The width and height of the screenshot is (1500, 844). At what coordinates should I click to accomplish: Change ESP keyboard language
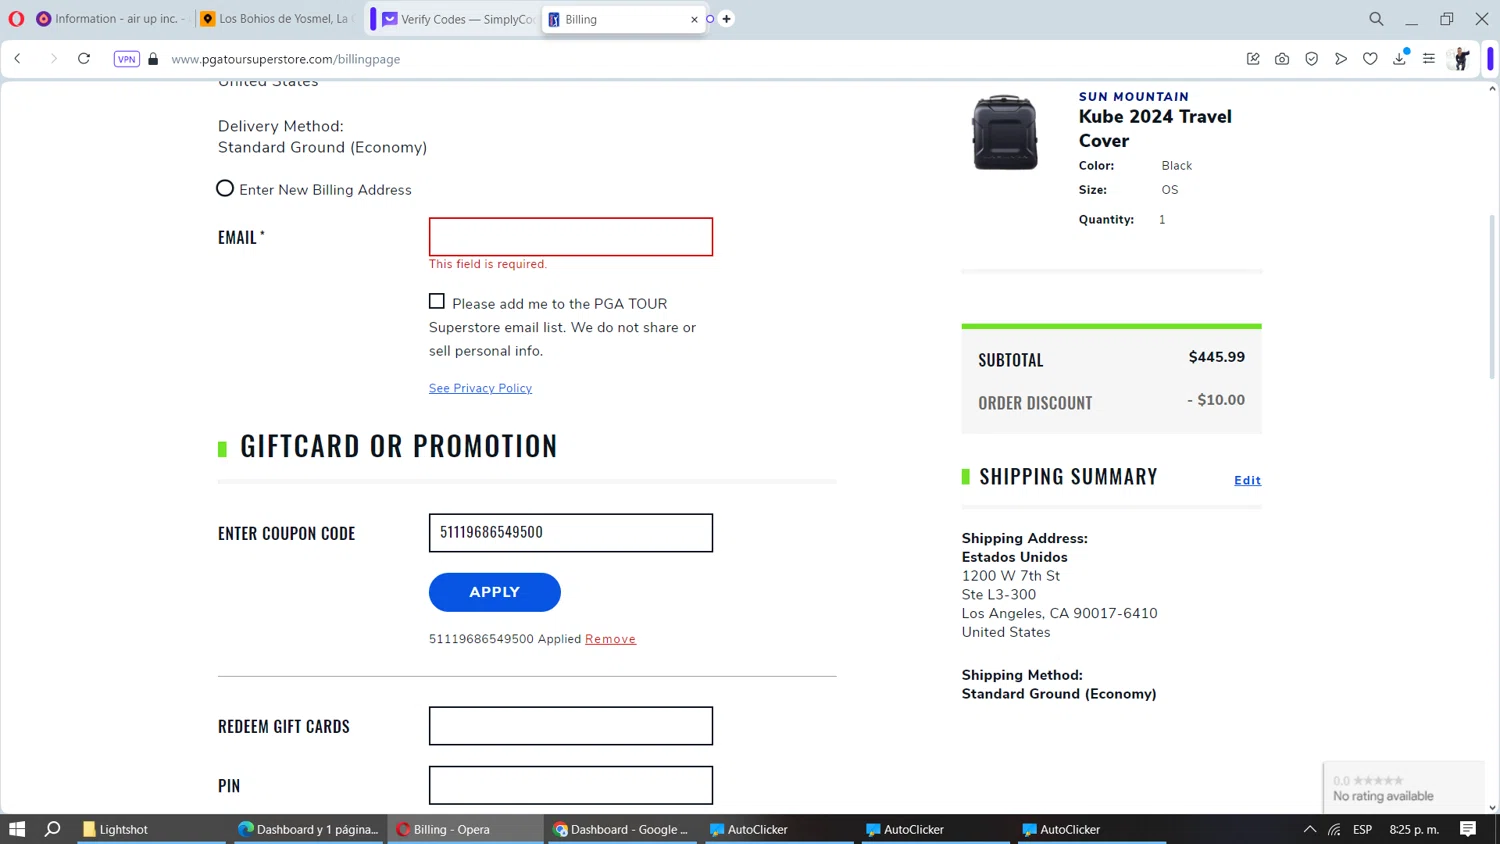coord(1363,829)
